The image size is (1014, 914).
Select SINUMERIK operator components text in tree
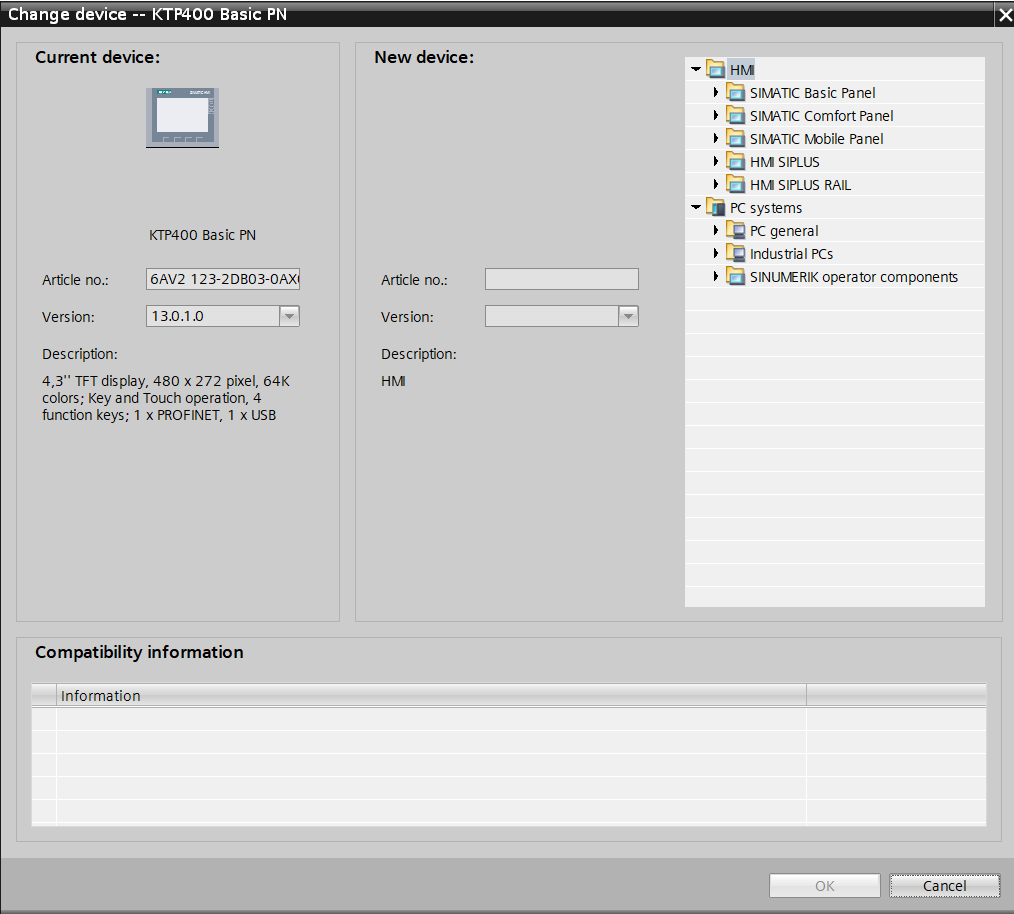854,277
